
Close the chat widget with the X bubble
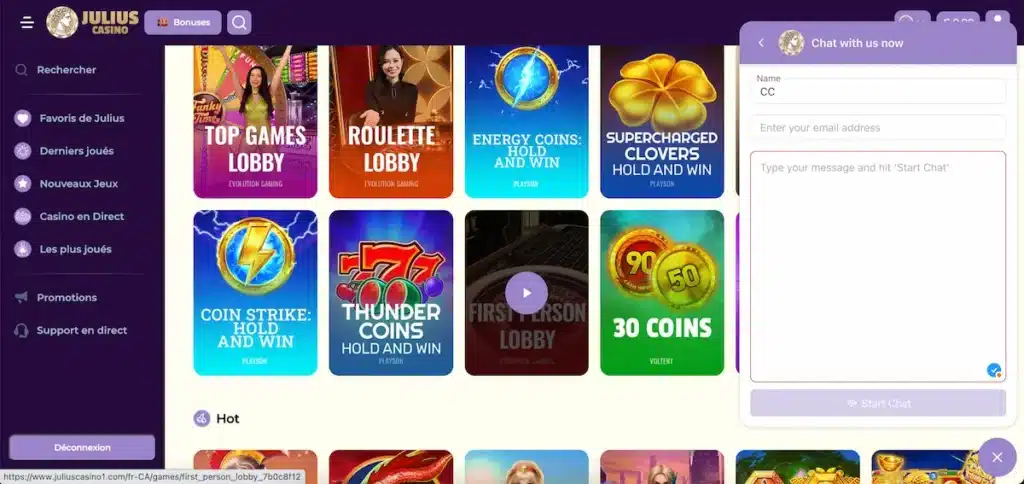[997, 457]
